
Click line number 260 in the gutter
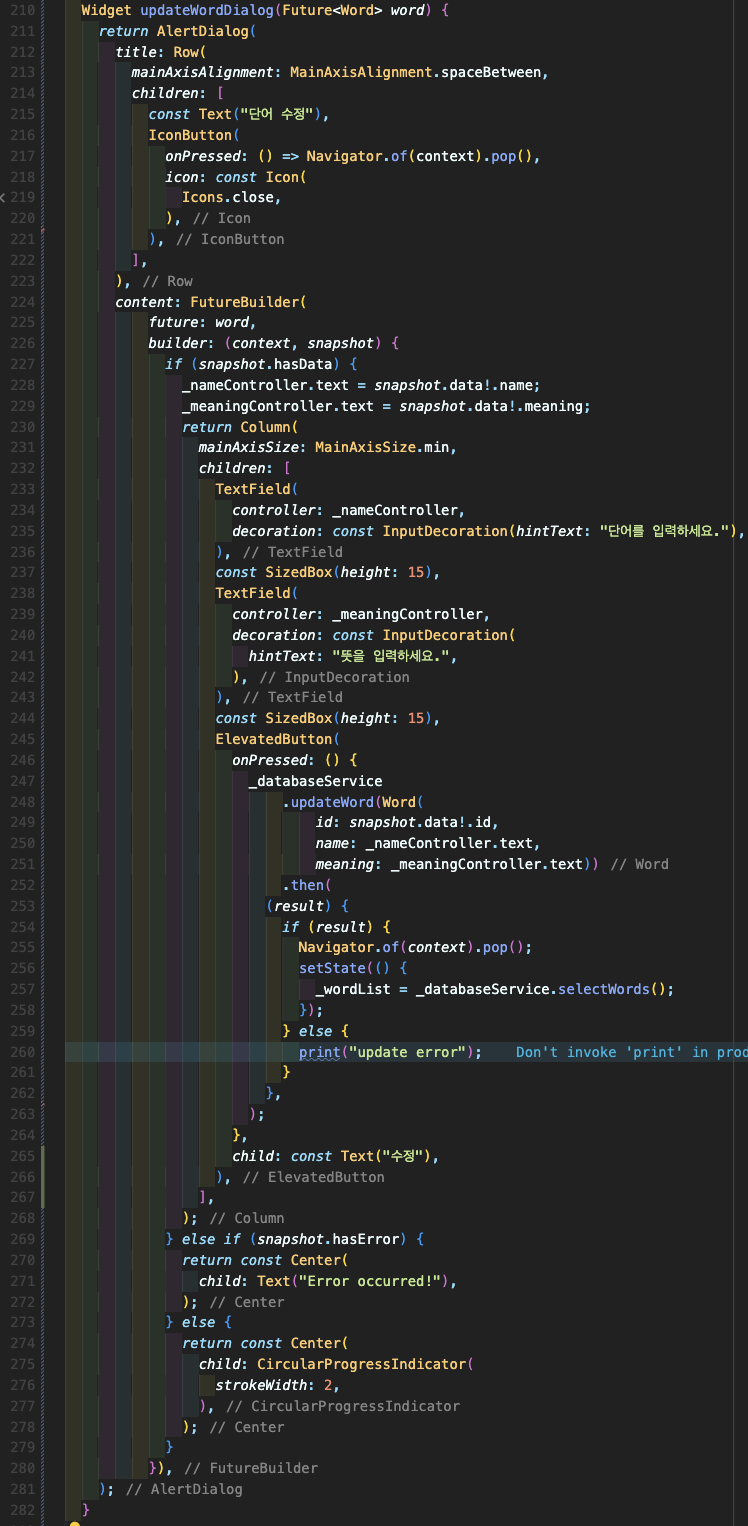click(24, 1052)
